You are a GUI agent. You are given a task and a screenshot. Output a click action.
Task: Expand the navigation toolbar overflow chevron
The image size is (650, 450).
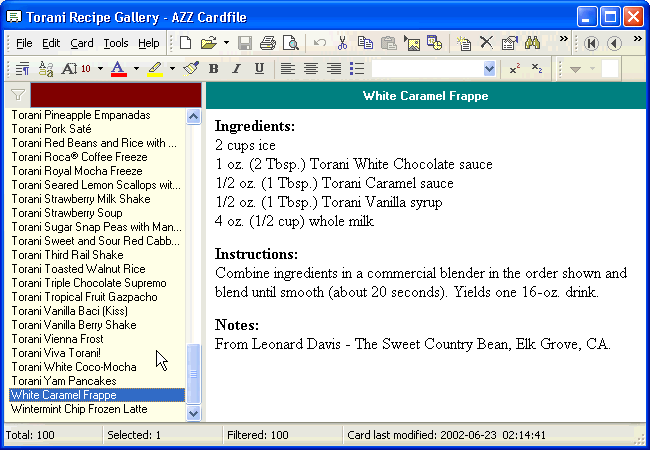coord(638,39)
